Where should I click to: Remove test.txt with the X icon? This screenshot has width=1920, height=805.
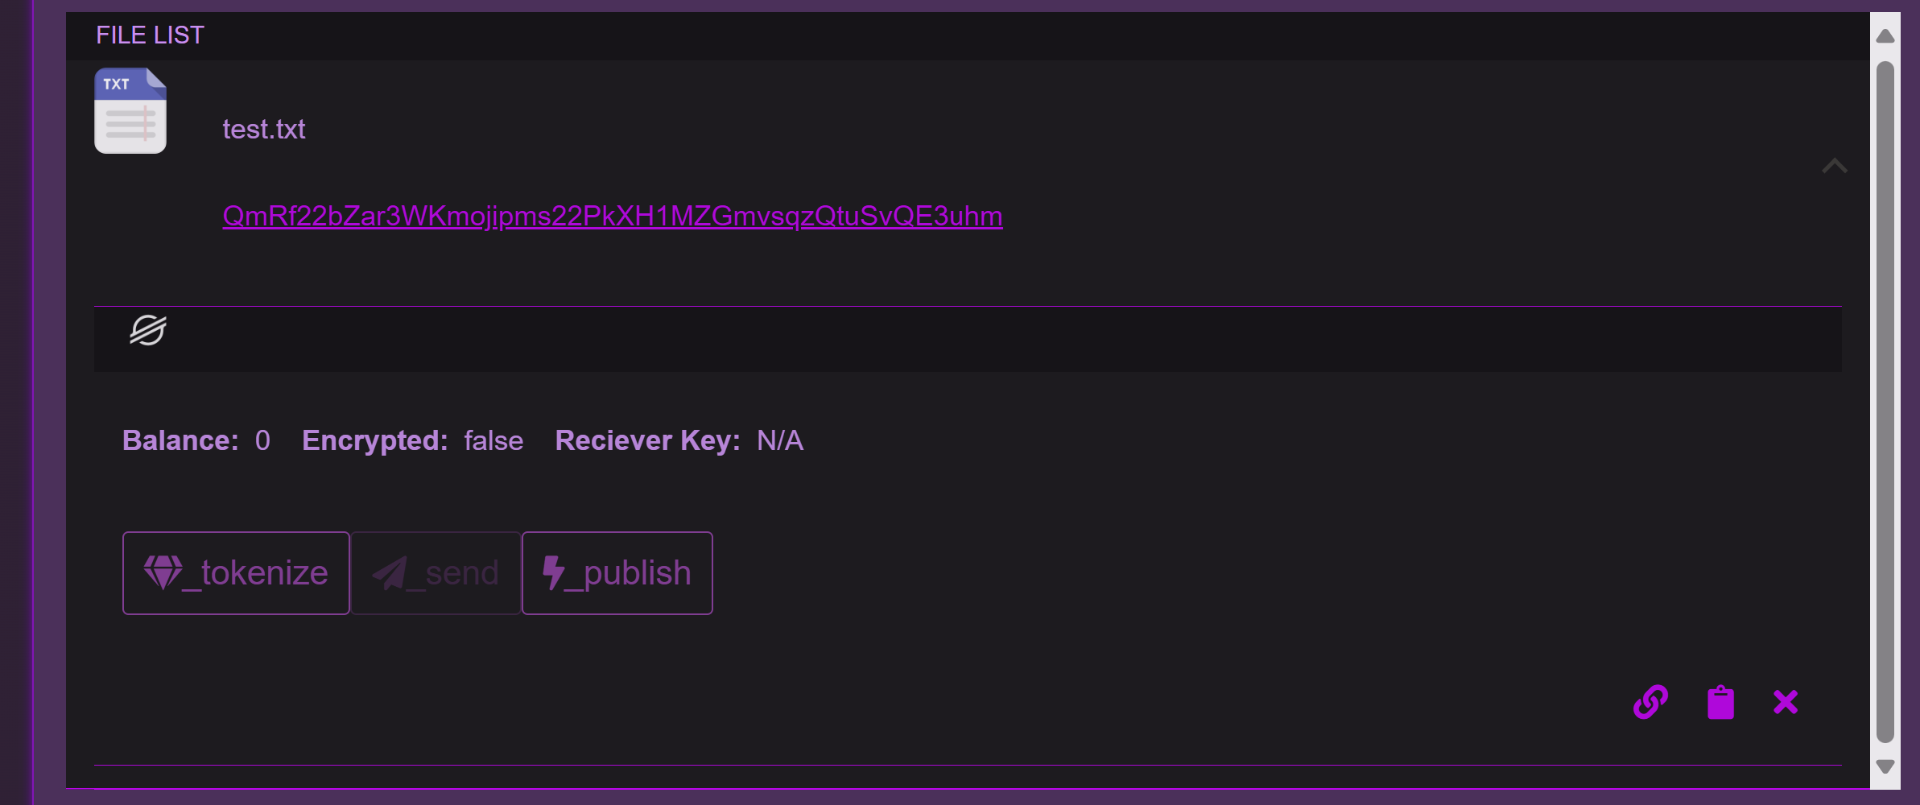[1785, 702]
